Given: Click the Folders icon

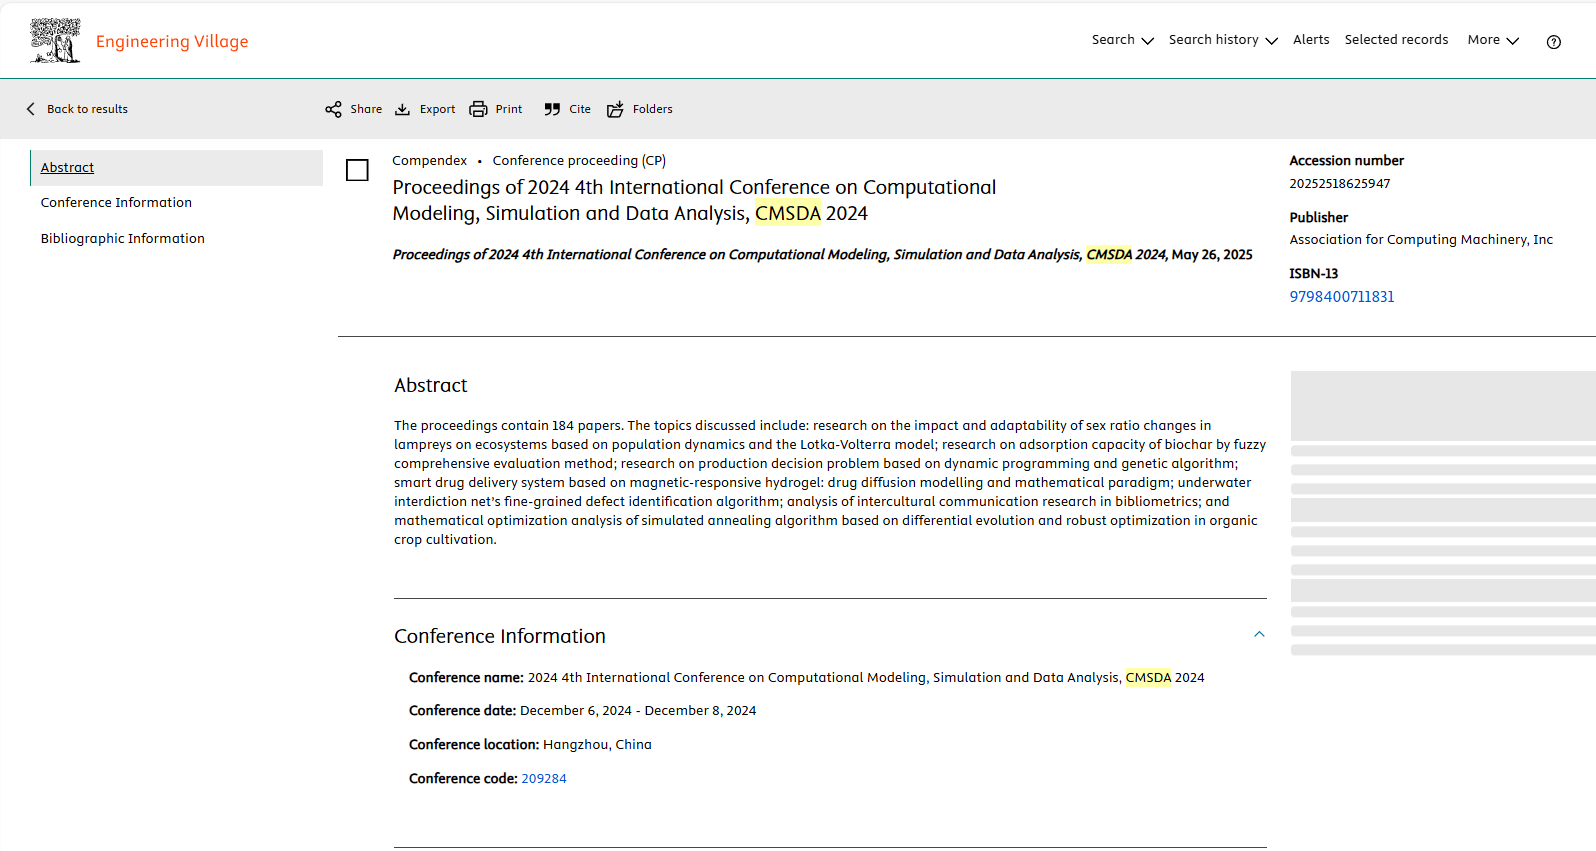Looking at the screenshot, I should [615, 109].
